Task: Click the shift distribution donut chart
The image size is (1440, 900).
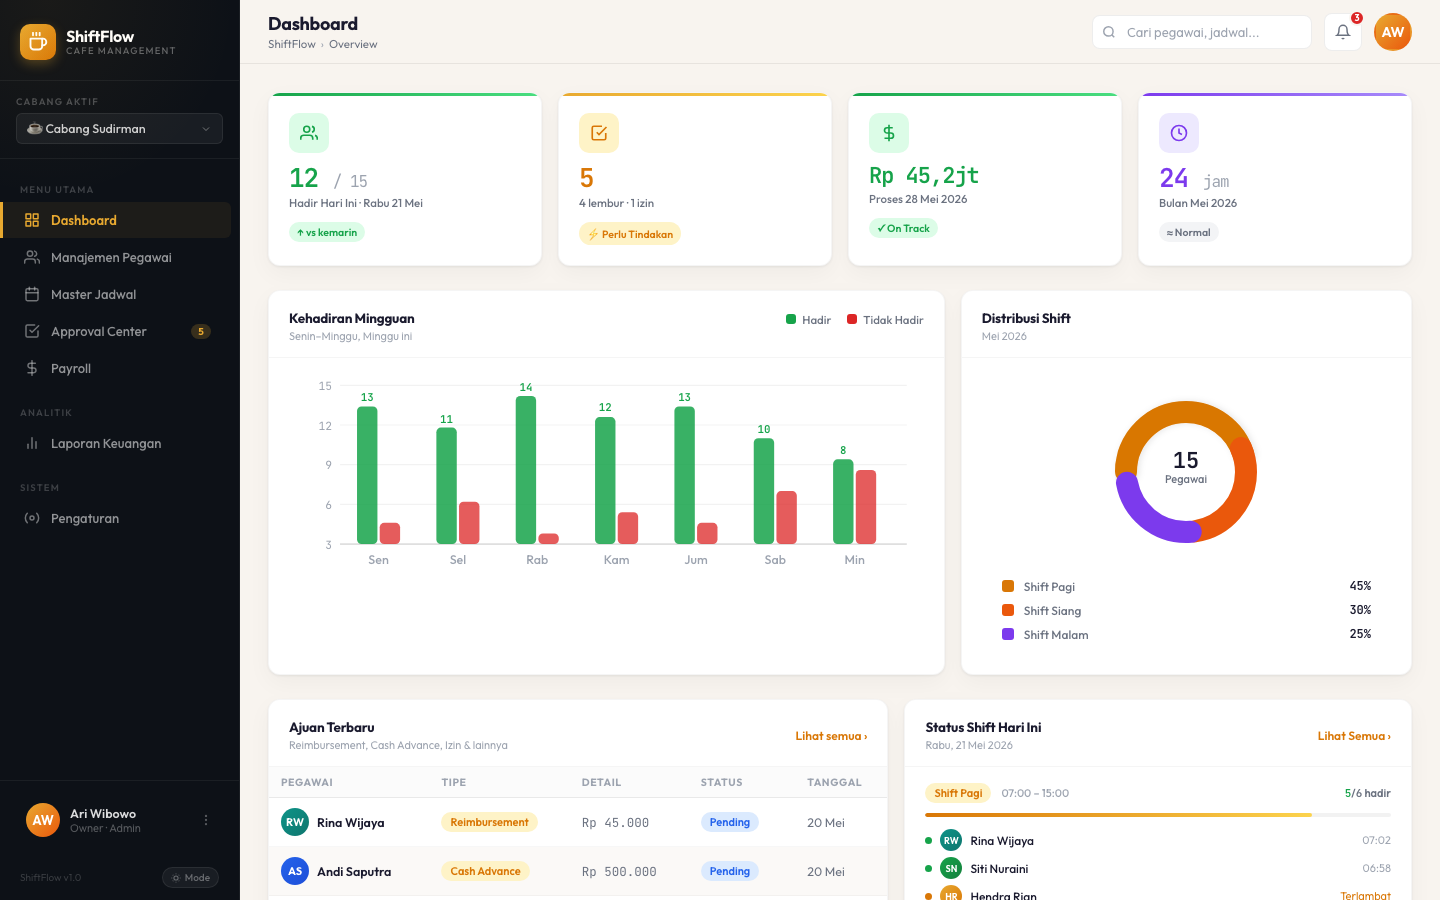Action: pyautogui.click(x=1186, y=472)
